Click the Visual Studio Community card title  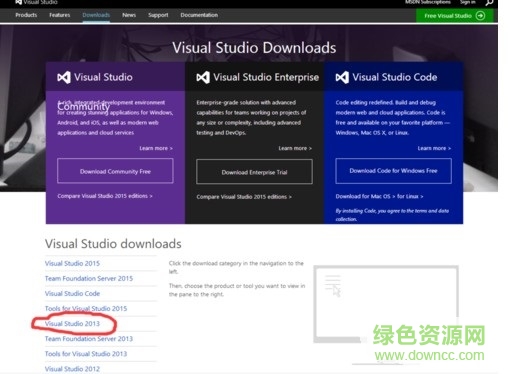point(103,77)
